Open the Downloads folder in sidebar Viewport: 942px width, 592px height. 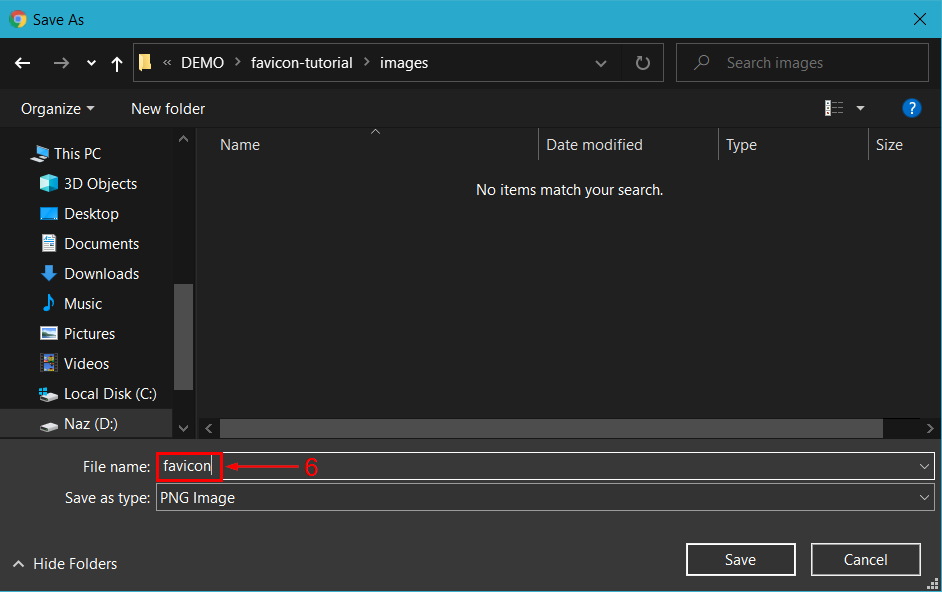[101, 274]
